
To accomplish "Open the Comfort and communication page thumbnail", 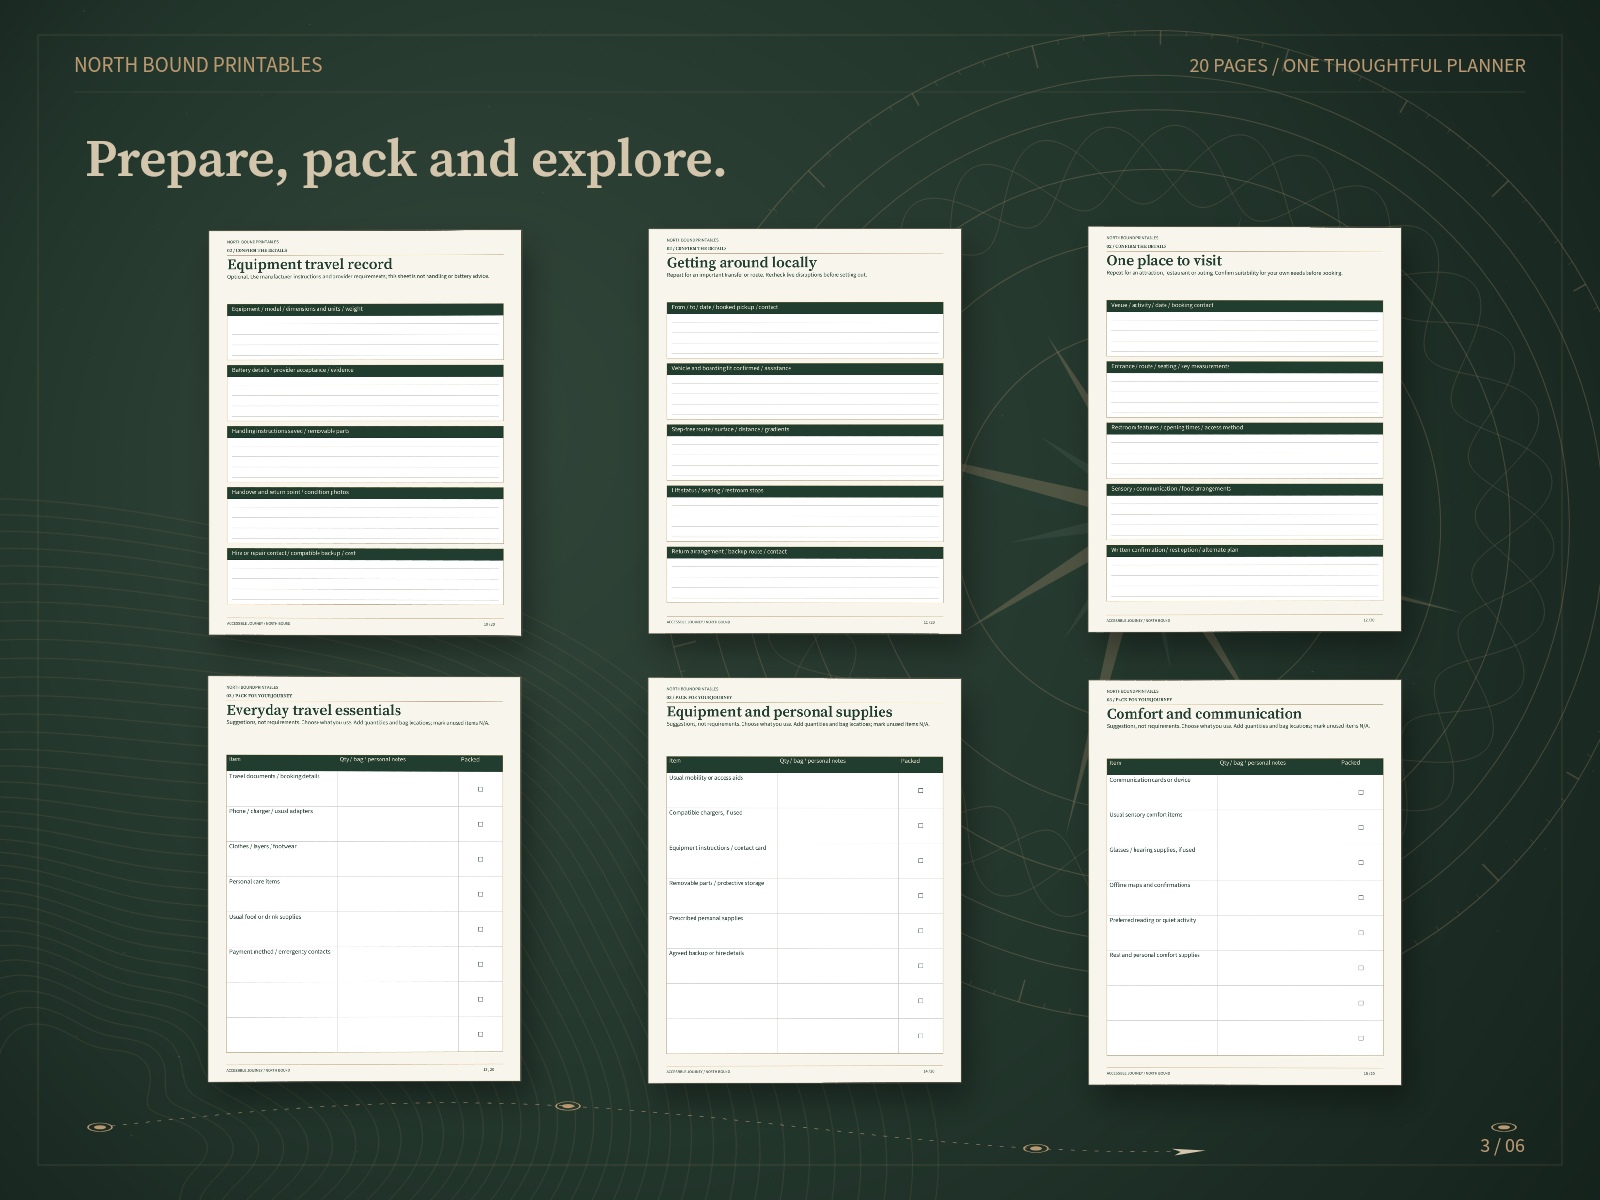I will click(x=1245, y=882).
